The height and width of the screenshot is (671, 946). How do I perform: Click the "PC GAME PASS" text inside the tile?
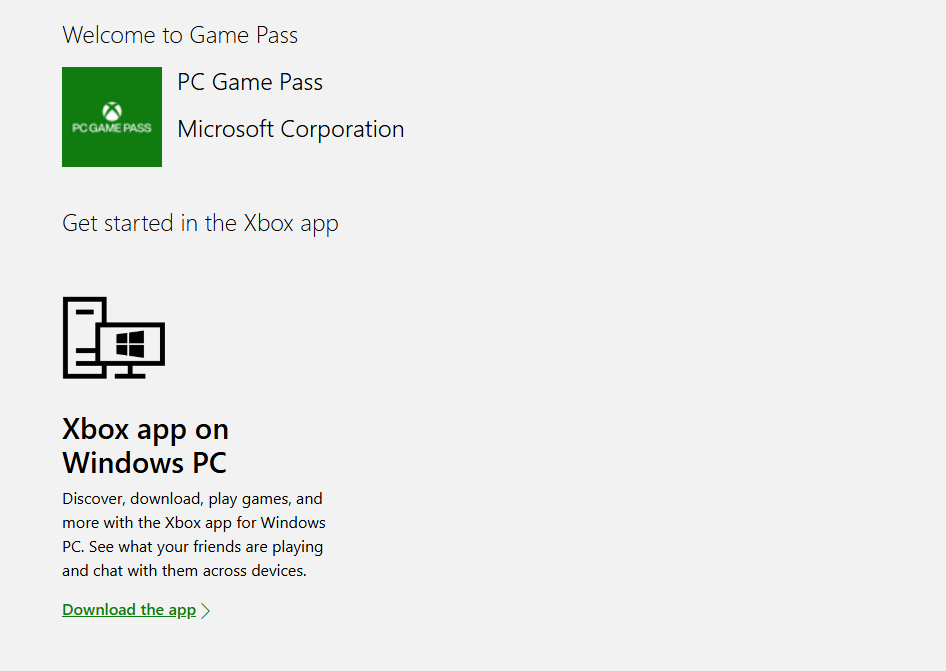[112, 128]
